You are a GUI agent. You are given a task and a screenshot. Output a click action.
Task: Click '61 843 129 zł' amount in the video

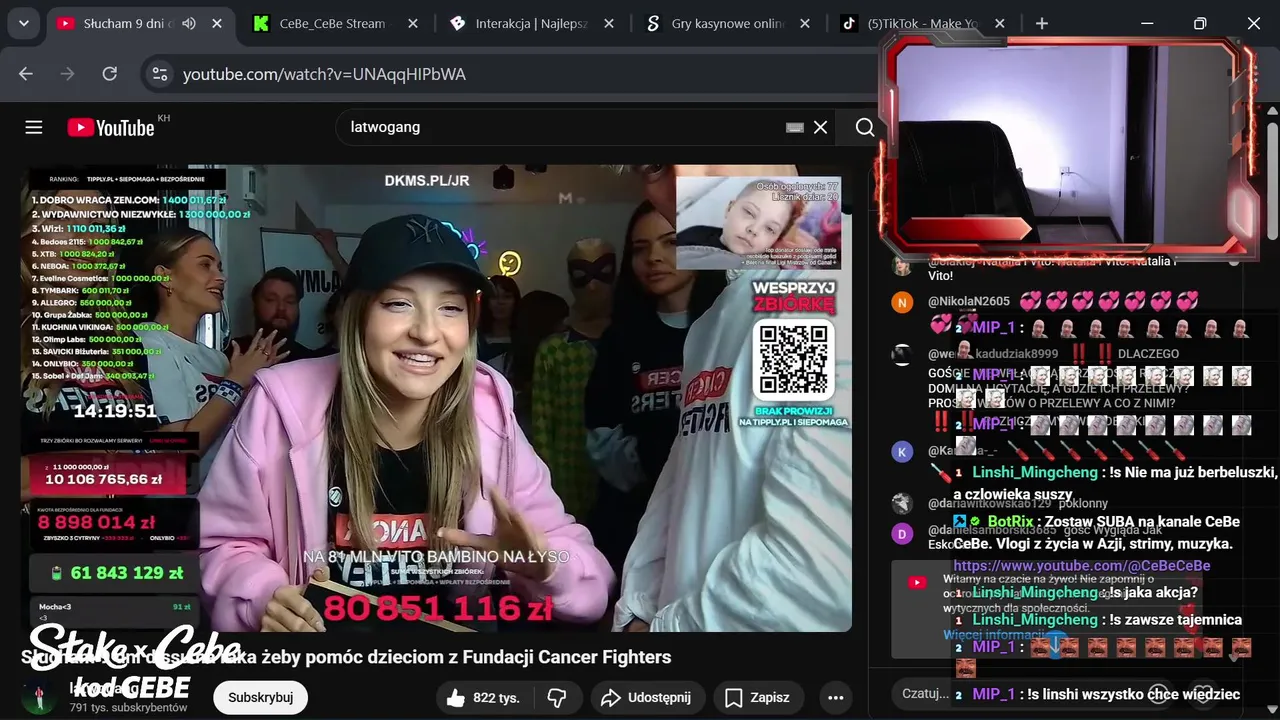[127, 573]
